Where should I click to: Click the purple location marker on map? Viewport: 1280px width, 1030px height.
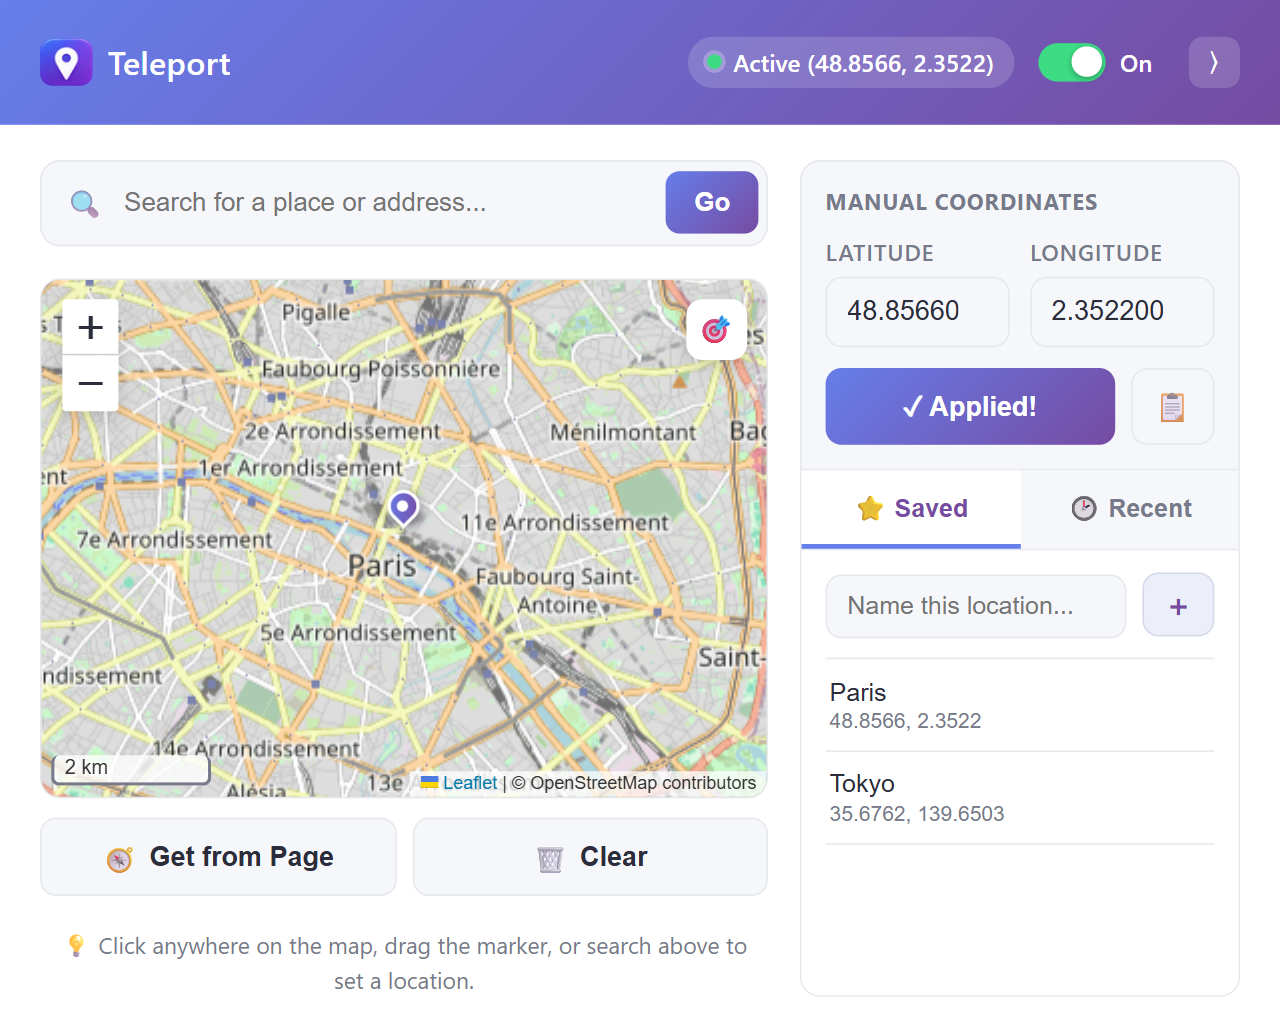coord(403,508)
